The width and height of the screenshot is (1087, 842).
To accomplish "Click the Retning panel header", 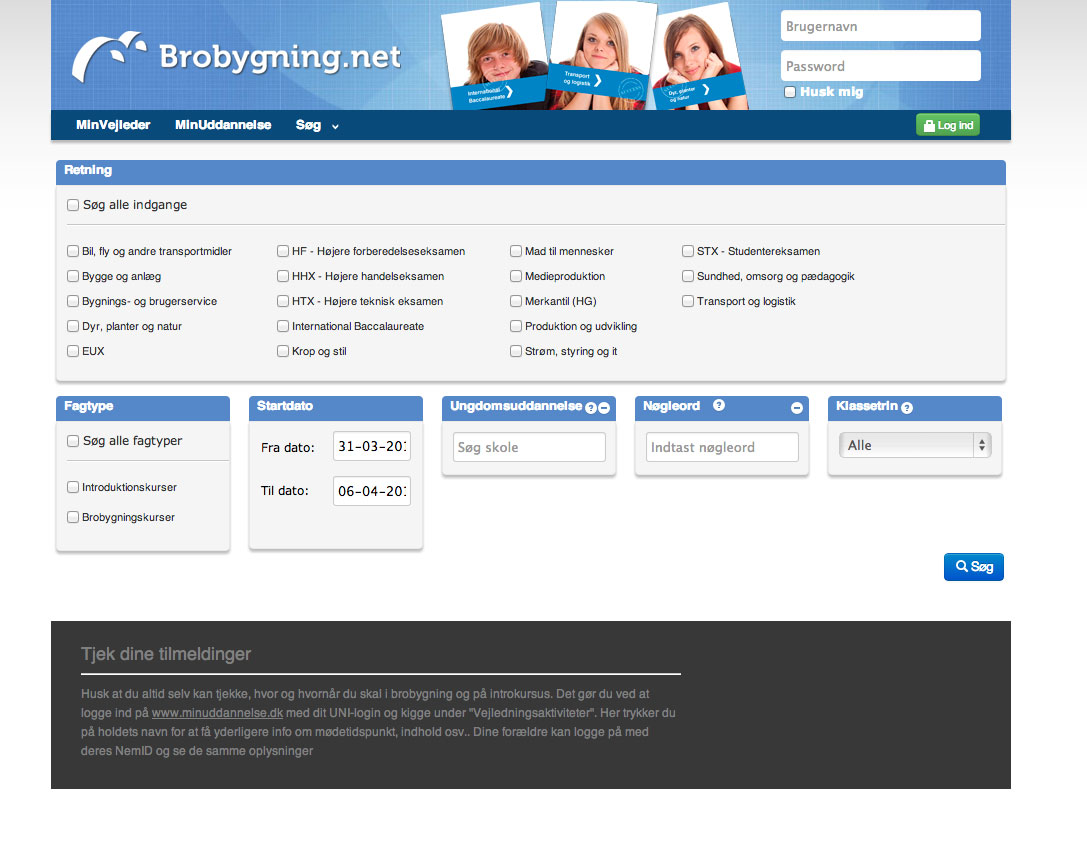I will coord(531,172).
